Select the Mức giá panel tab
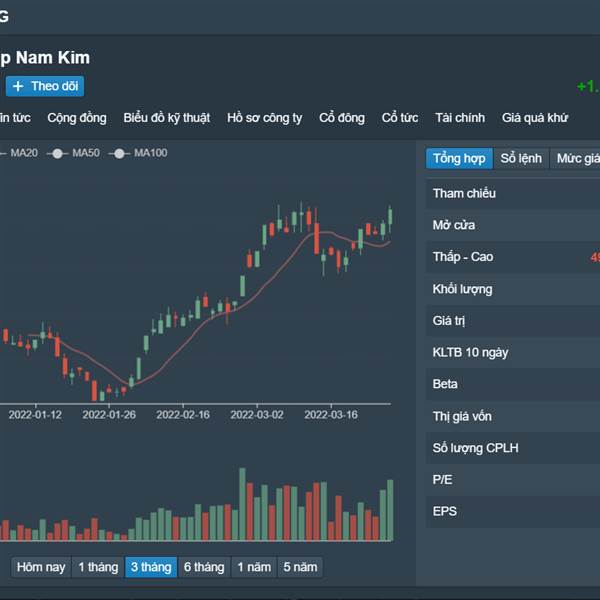The height and width of the screenshot is (600, 600). click(x=575, y=158)
